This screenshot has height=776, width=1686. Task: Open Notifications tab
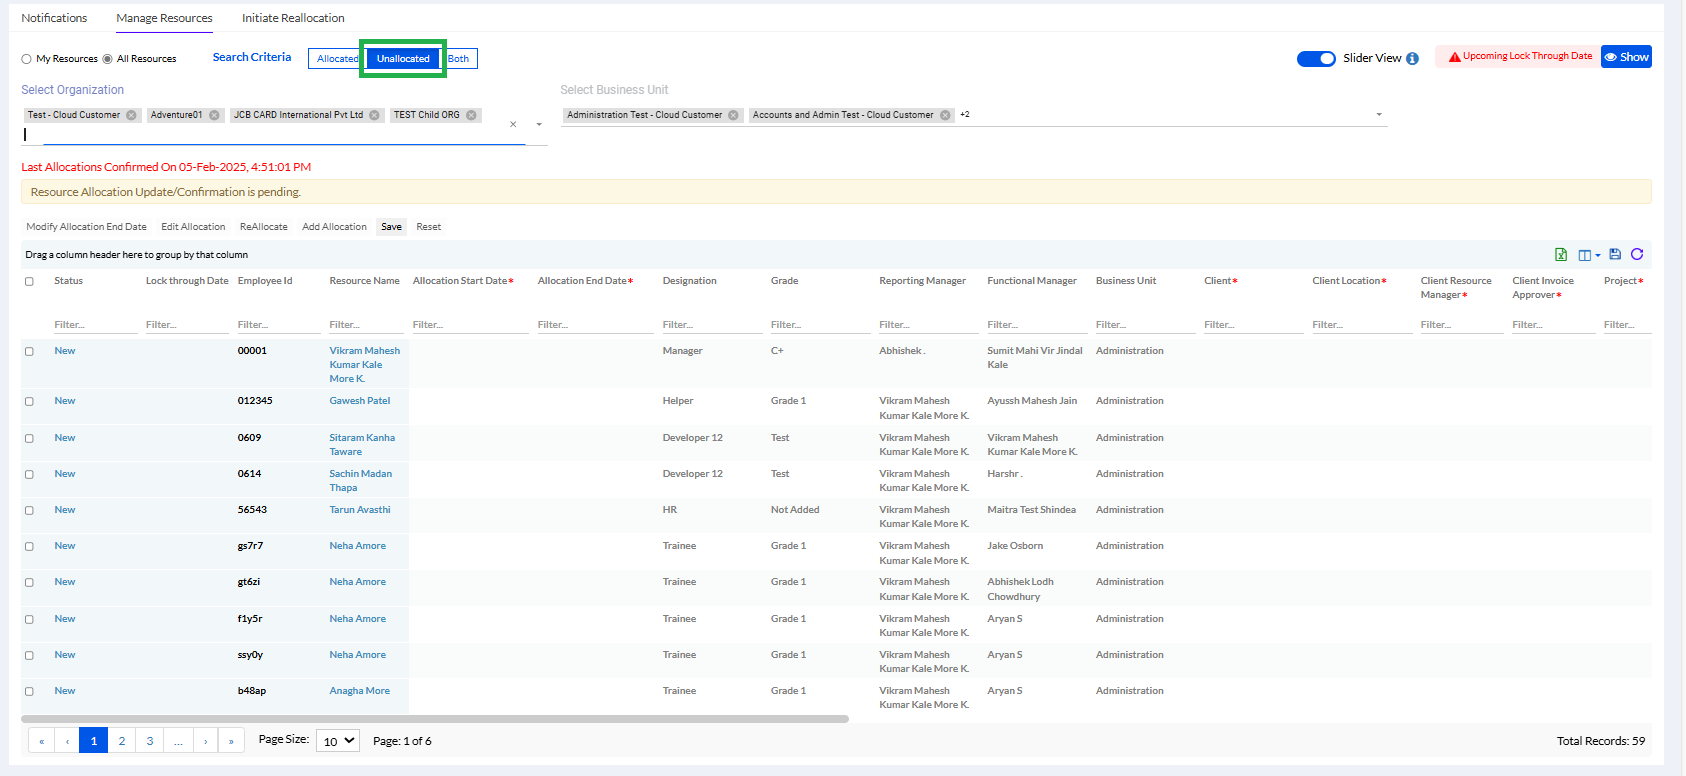(x=54, y=18)
